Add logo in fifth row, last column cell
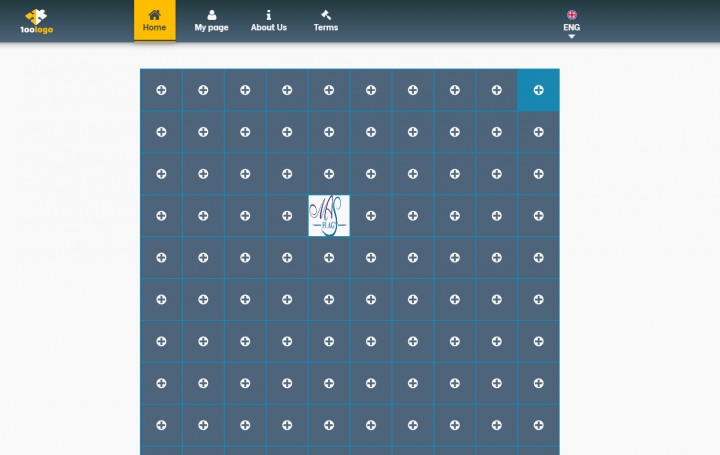This screenshot has height=455, width=720. click(x=539, y=258)
